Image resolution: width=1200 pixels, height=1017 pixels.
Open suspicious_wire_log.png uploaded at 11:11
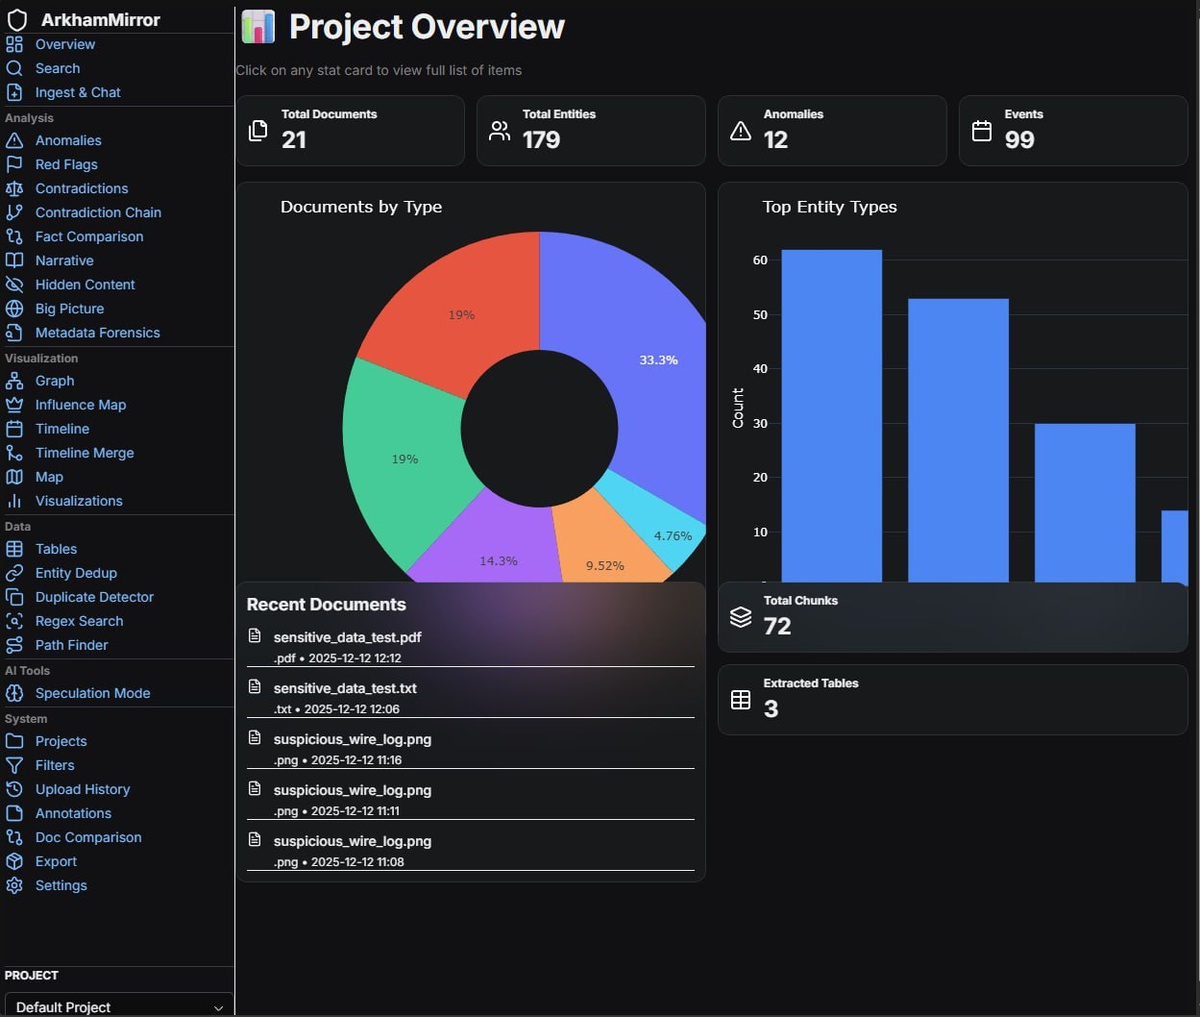470,799
